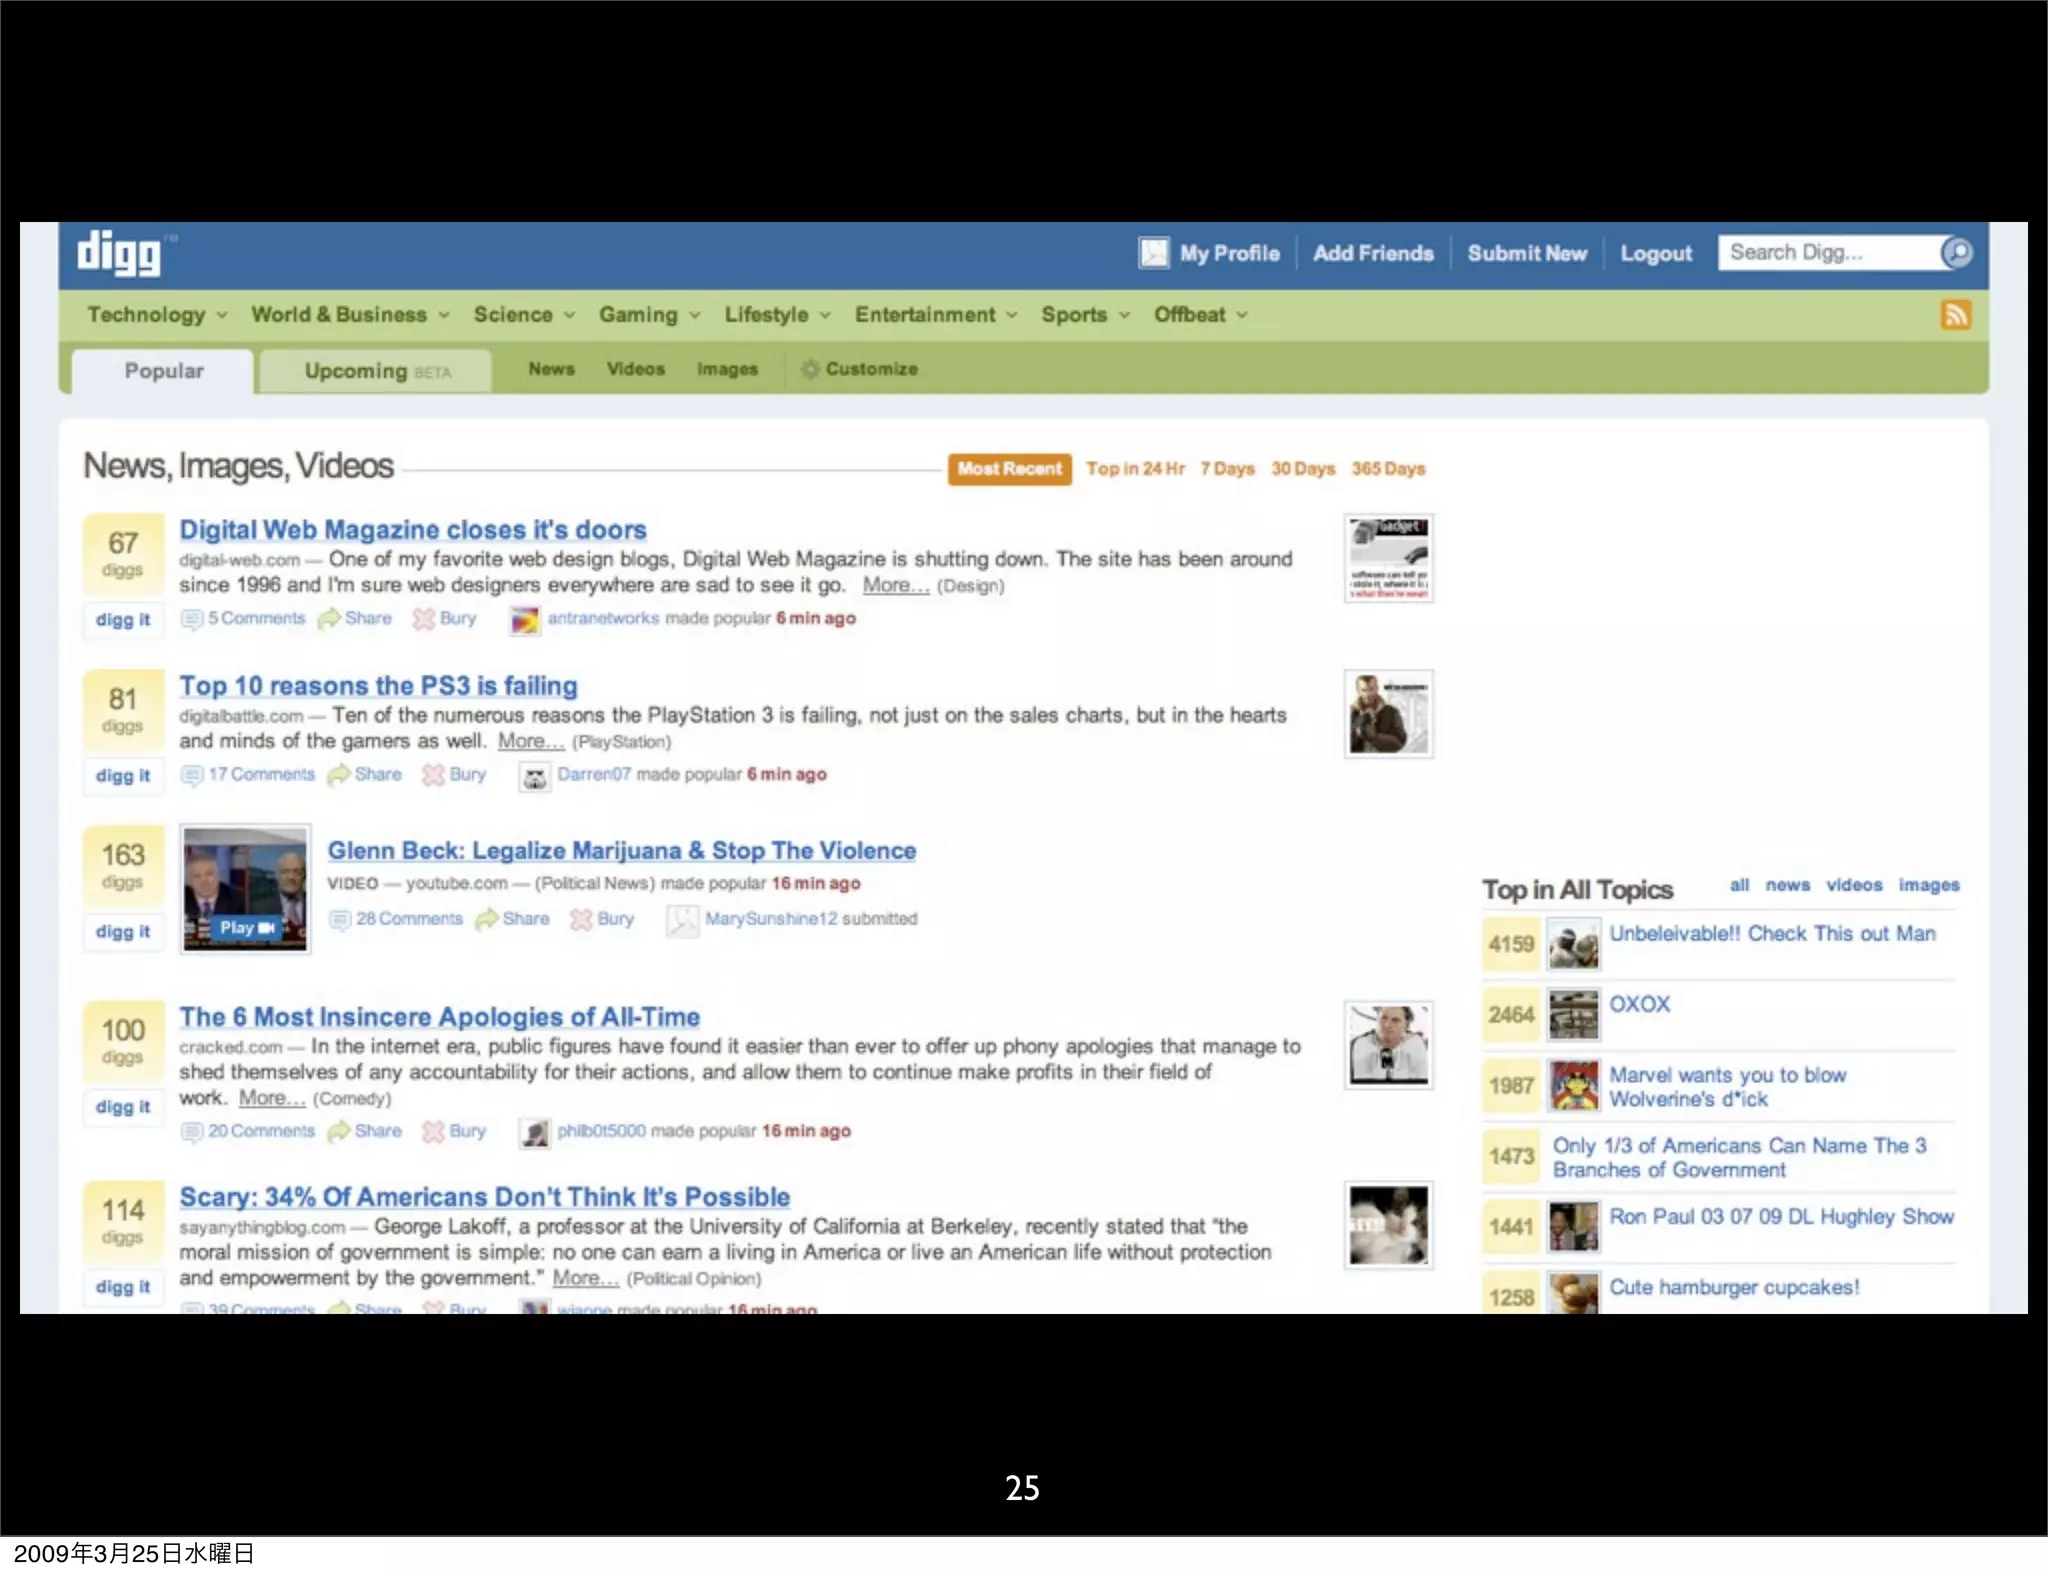Click MarySunshine12 user avatar
The width and height of the screenshot is (2048, 1576).
coord(682,920)
